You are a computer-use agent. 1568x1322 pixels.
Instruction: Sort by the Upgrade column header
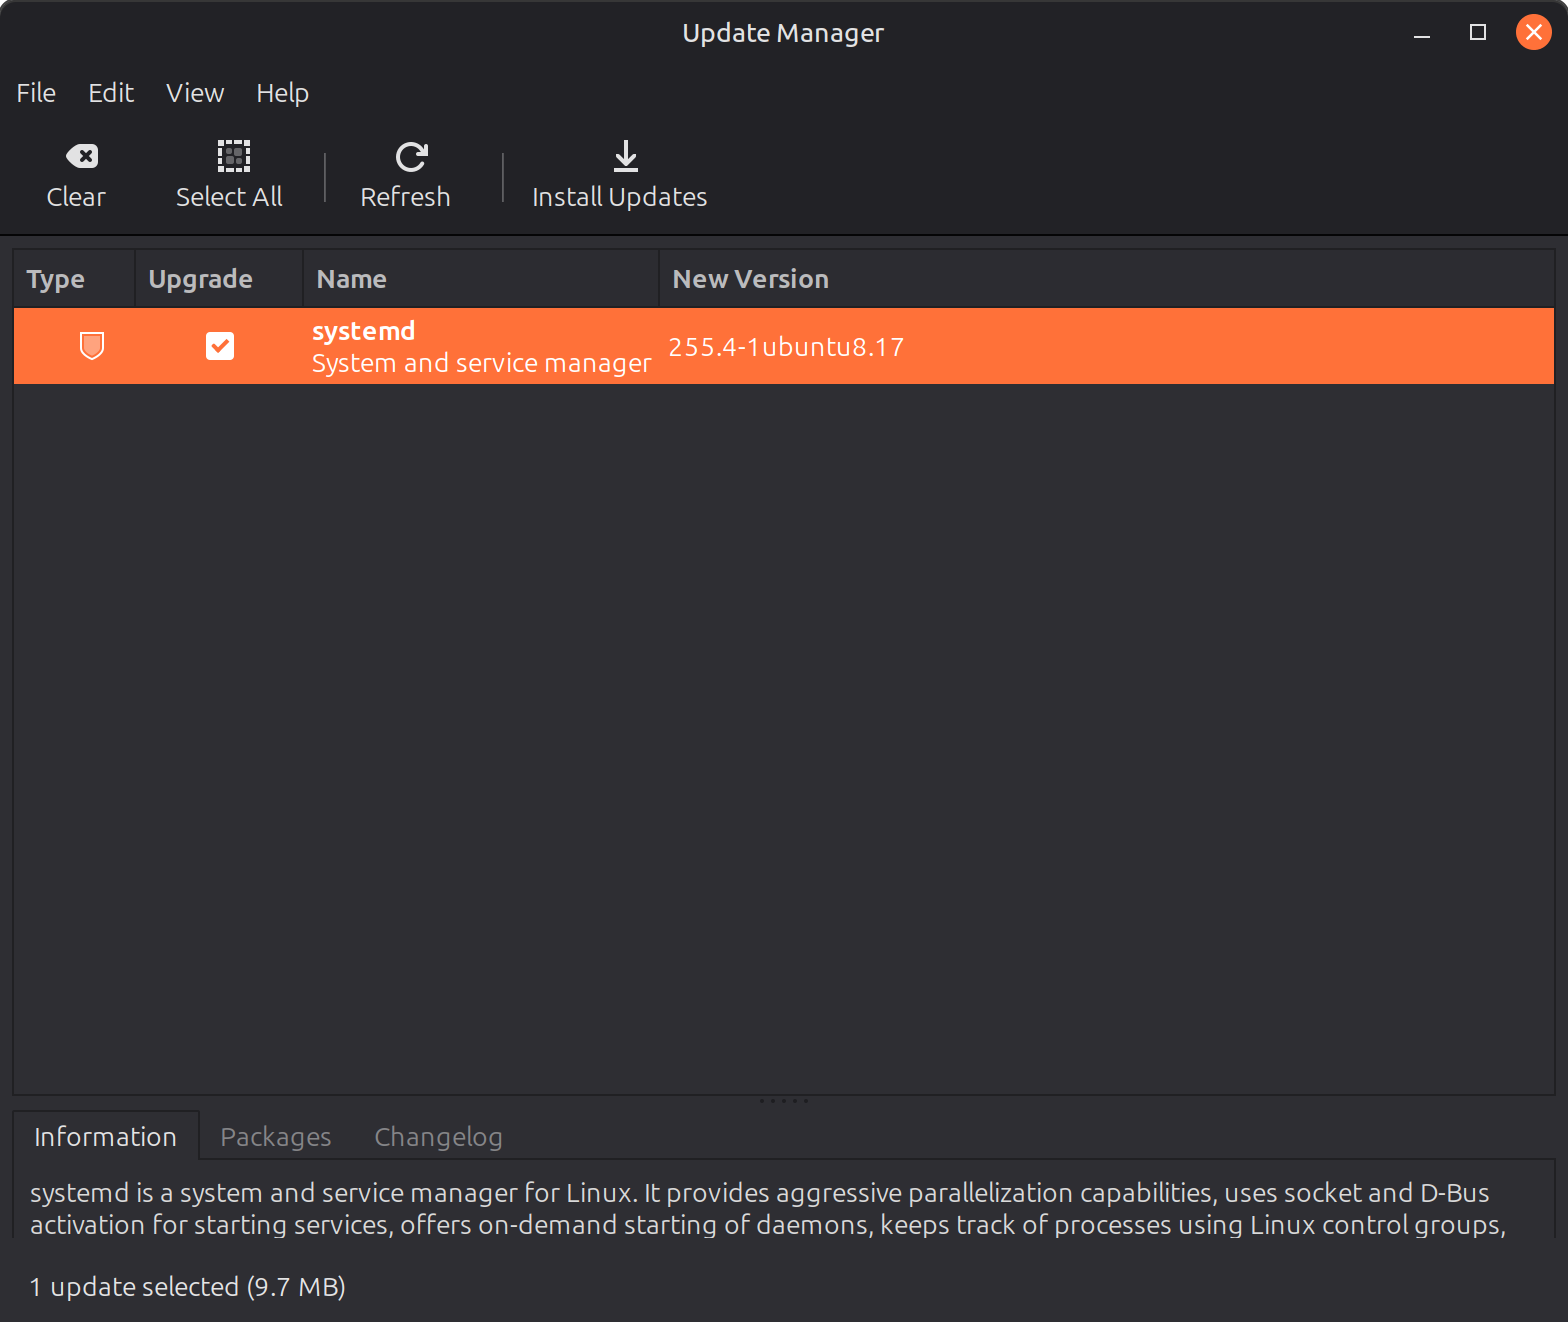[219, 279]
